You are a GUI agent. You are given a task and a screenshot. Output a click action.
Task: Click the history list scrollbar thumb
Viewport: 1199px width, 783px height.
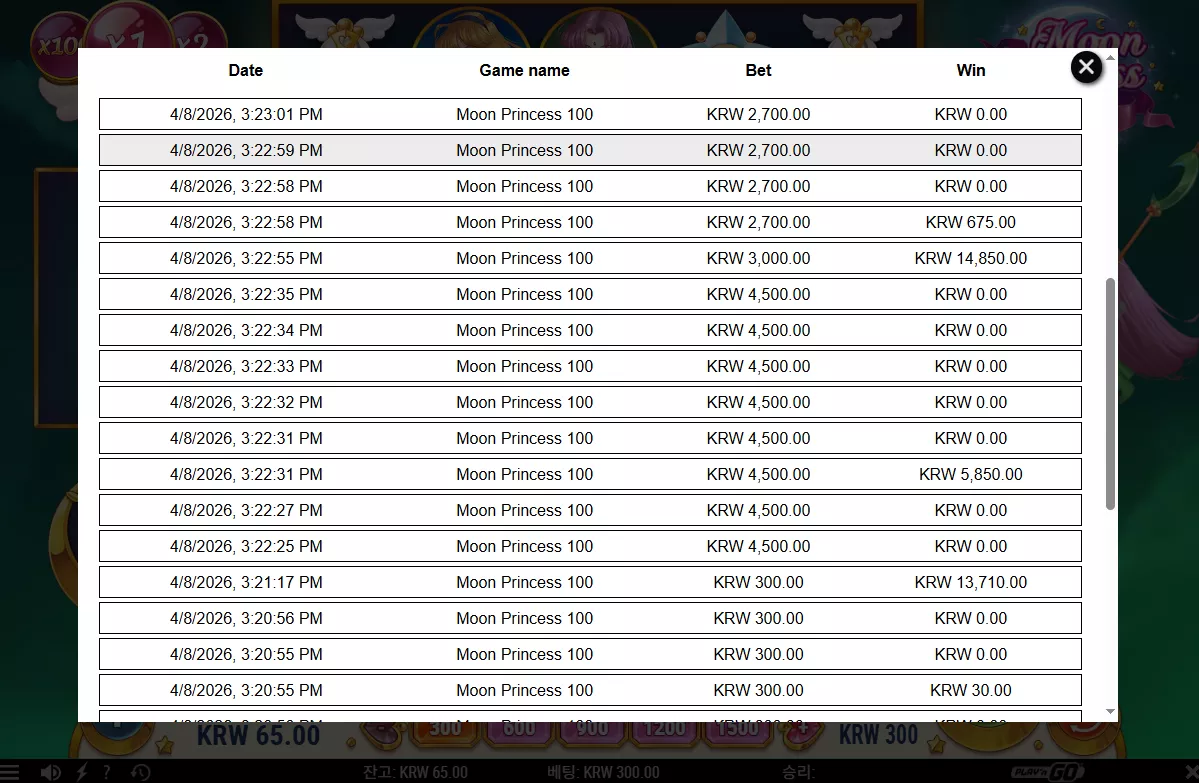(x=1110, y=394)
